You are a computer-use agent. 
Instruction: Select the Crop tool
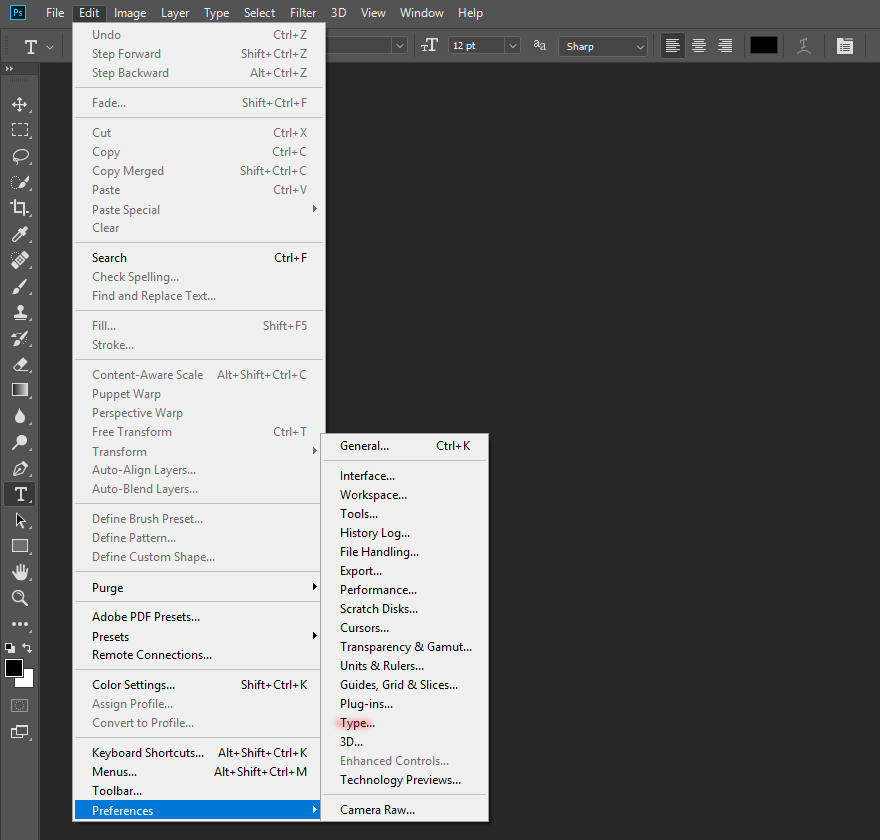click(20, 208)
